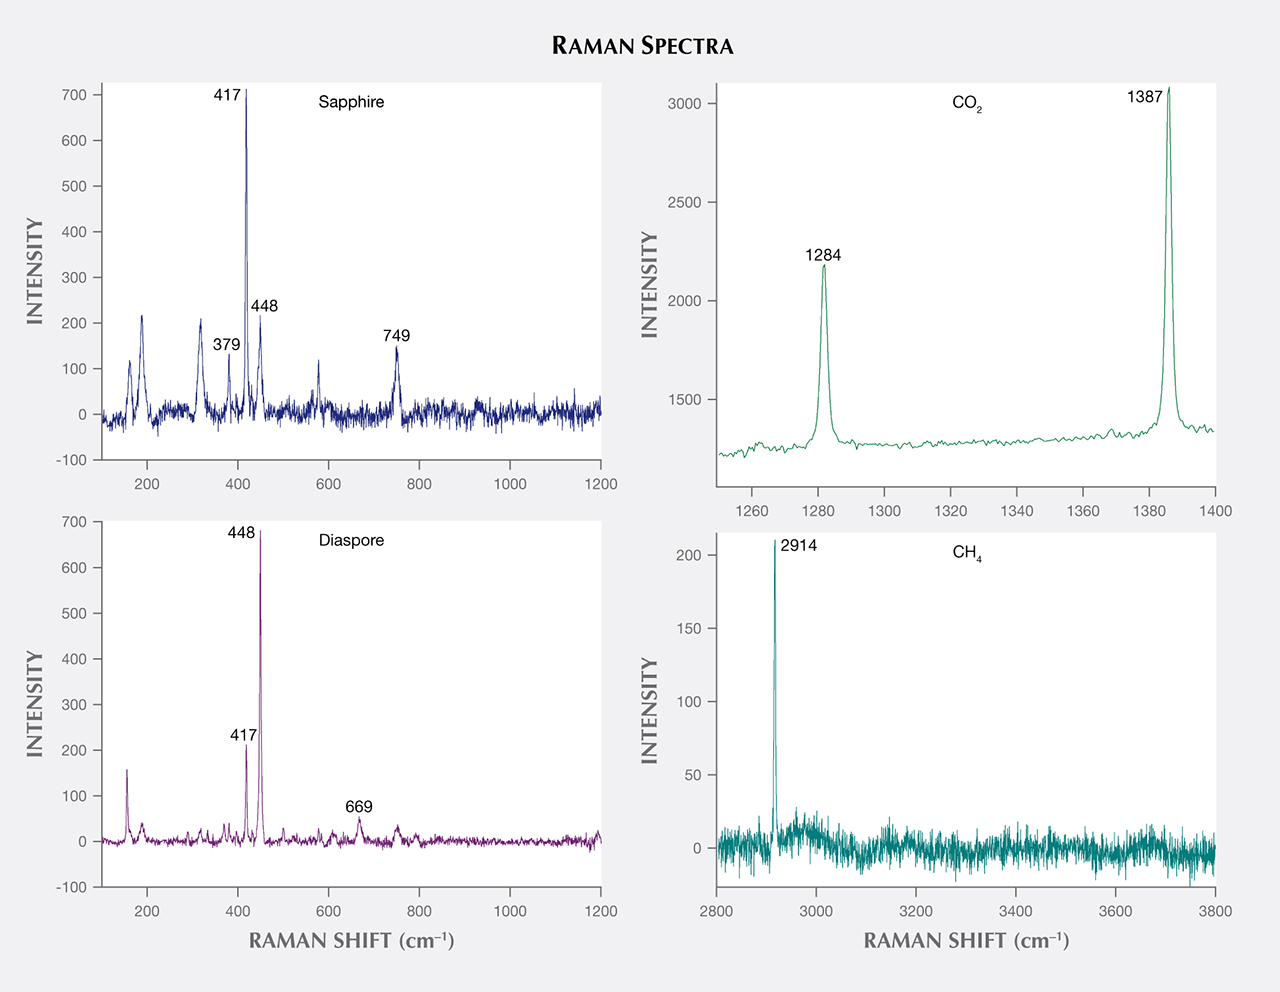
Task: Click Raman Shift axis title under CH4 plot
Action: [x=966, y=941]
